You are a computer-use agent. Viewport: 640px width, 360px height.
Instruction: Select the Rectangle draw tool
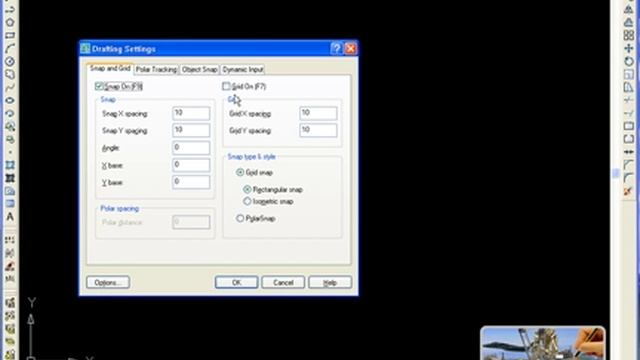(10, 36)
